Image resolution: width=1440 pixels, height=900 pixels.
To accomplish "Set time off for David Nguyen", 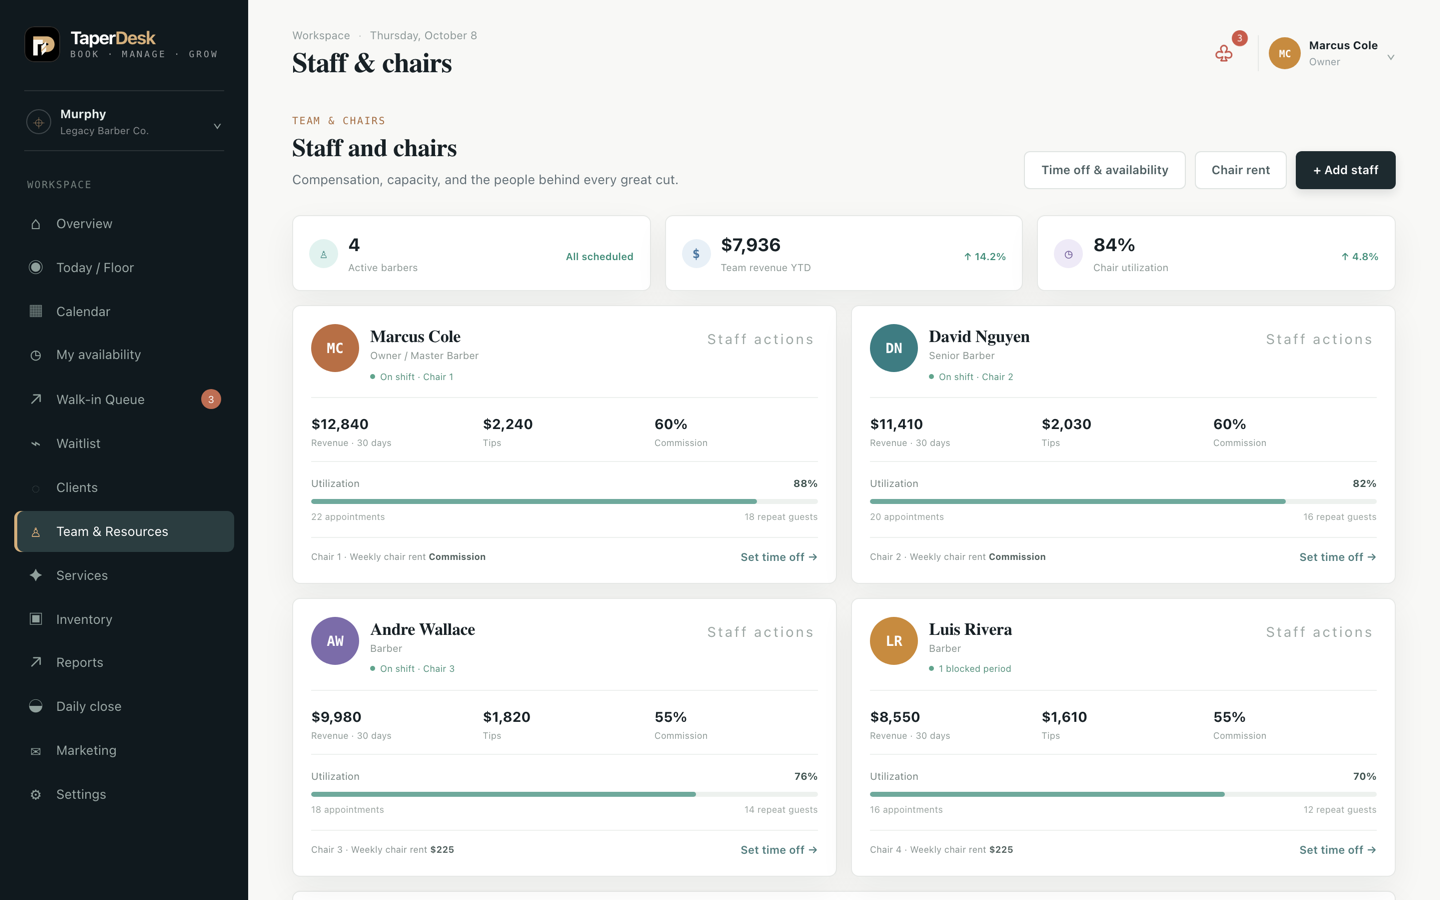I will click(1337, 557).
